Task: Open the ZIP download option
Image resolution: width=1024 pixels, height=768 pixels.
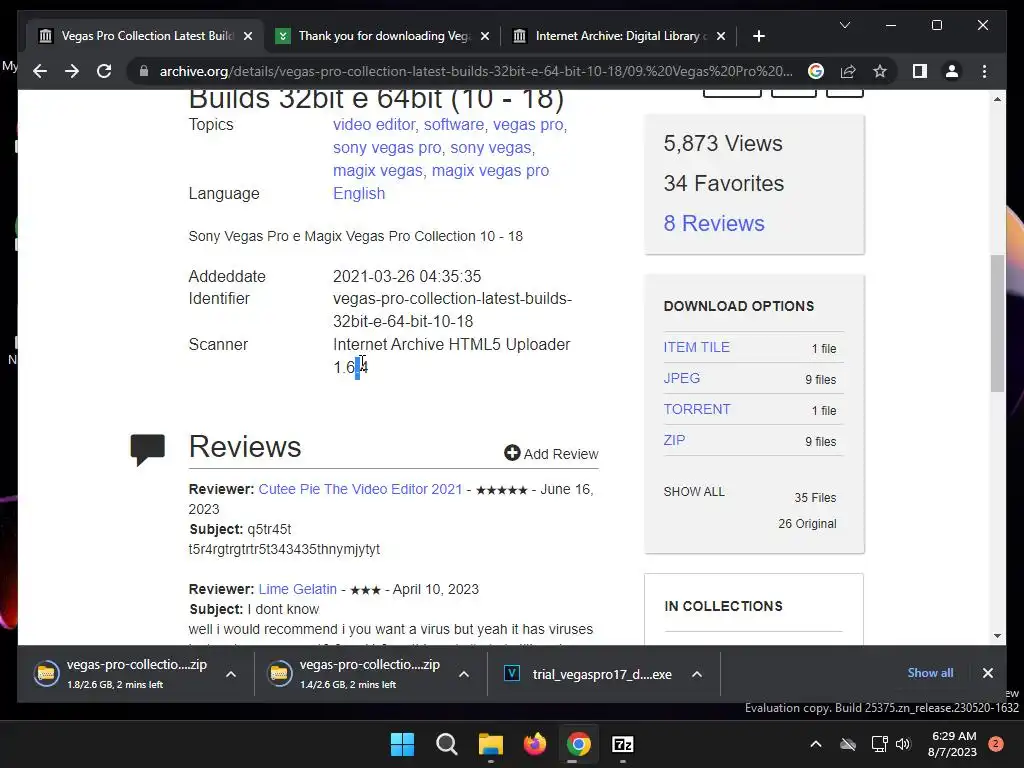Action: point(675,440)
